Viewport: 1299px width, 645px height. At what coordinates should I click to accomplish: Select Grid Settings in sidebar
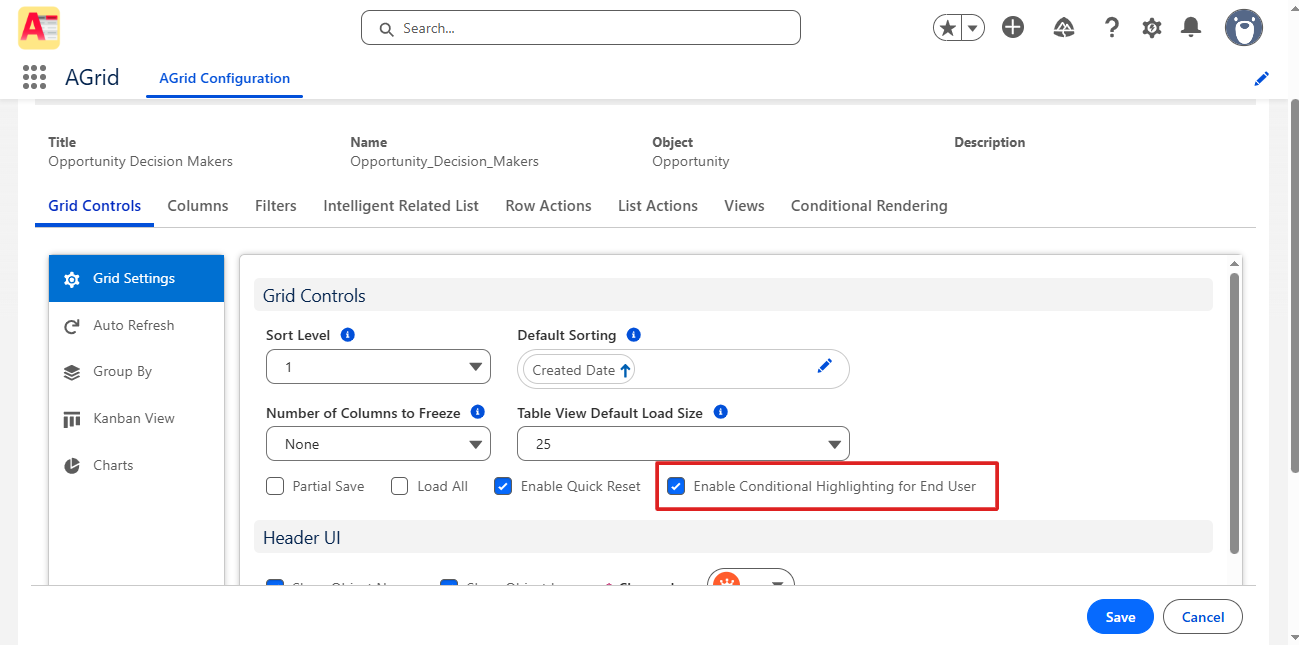(136, 279)
